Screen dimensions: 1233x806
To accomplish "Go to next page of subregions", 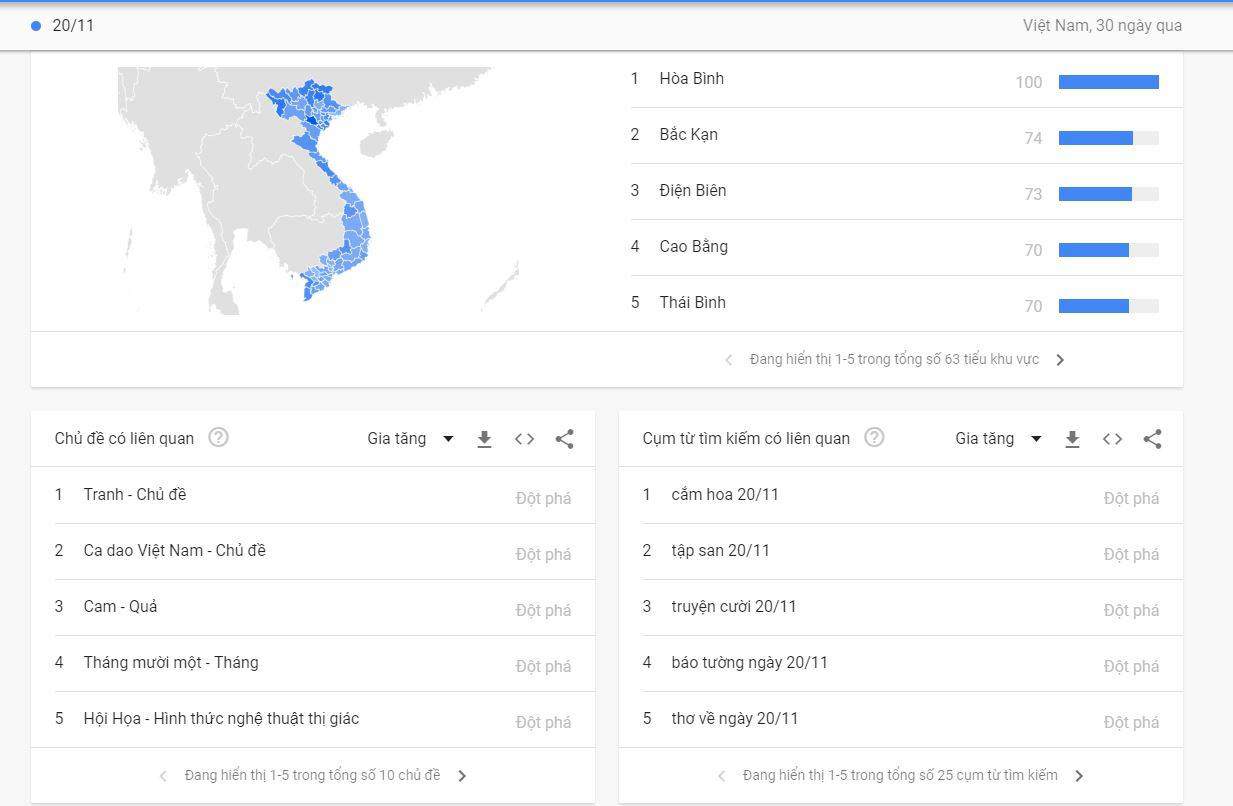I will 1060,360.
